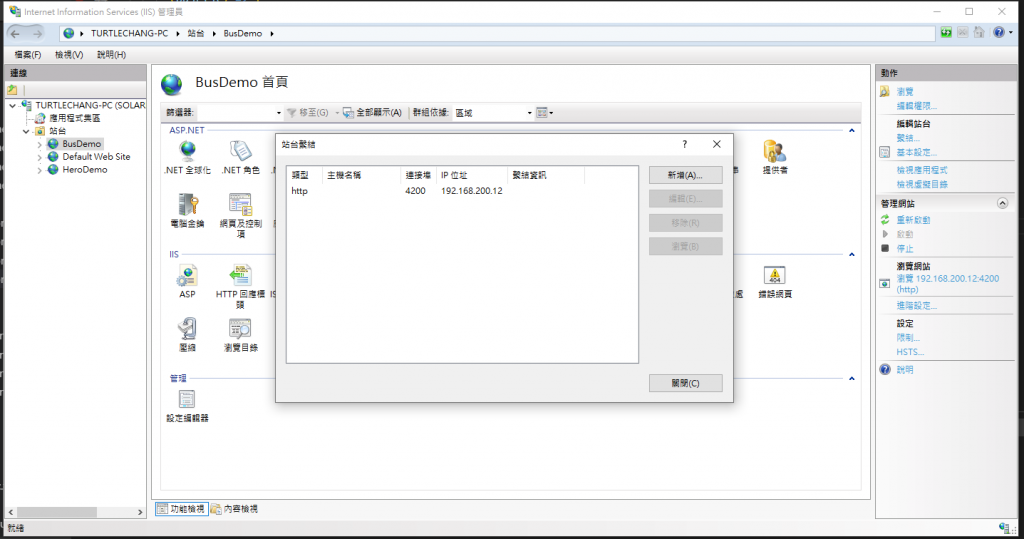Click the black 停止 stop square icon
The height and width of the screenshot is (539, 1024).
coord(885,248)
